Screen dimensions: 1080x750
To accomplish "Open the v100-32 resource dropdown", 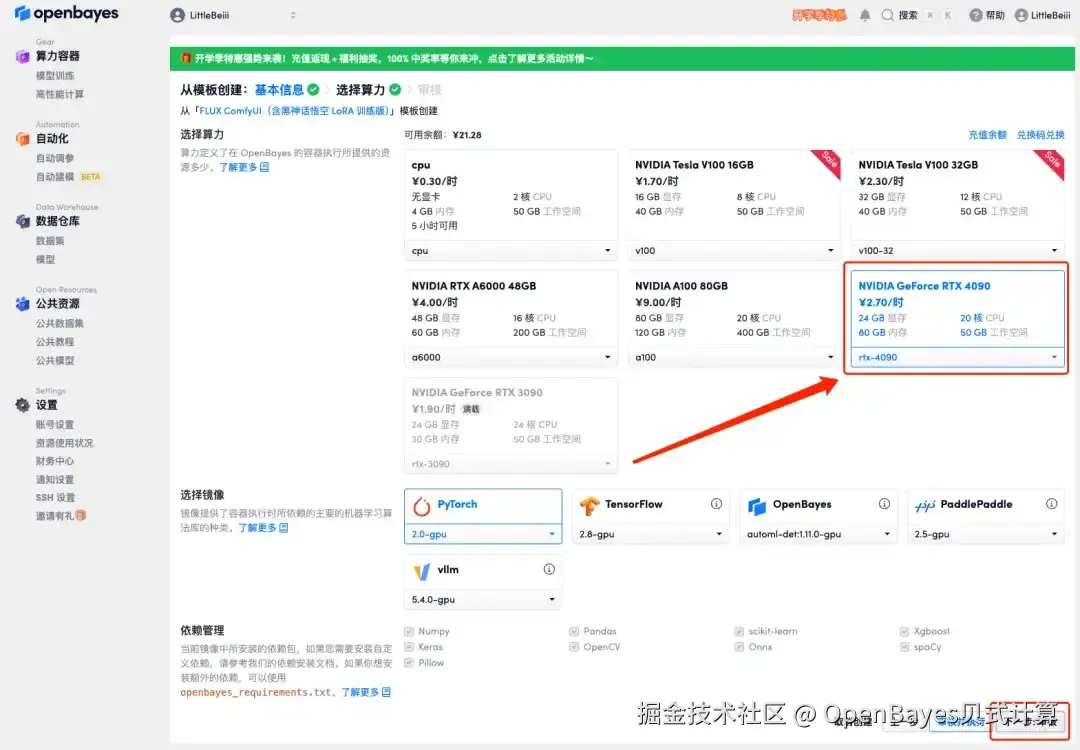I will pyautogui.click(x=957, y=251).
